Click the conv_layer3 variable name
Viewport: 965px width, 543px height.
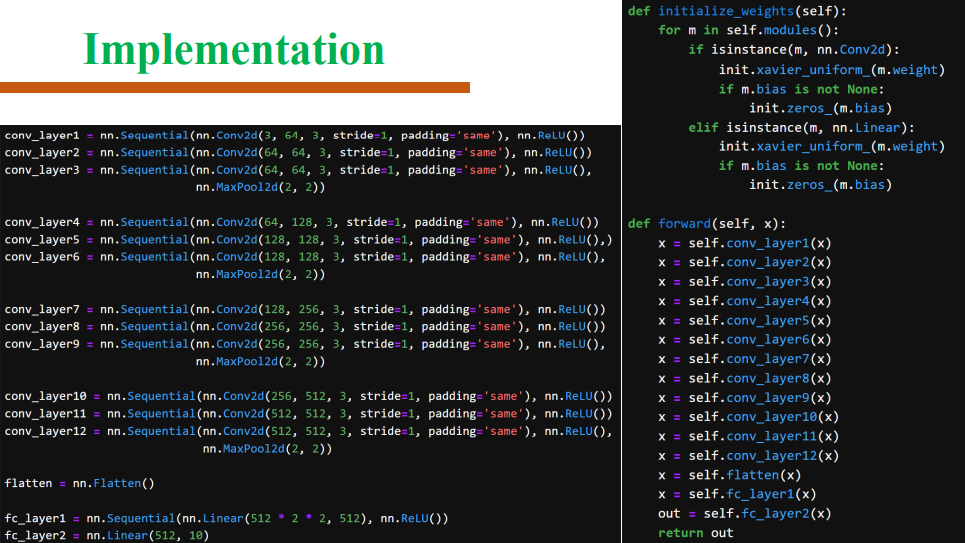[x=42, y=170]
